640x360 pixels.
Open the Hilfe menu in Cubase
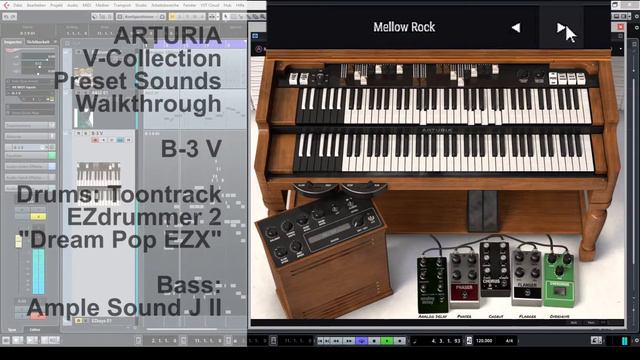(x=240, y=5)
